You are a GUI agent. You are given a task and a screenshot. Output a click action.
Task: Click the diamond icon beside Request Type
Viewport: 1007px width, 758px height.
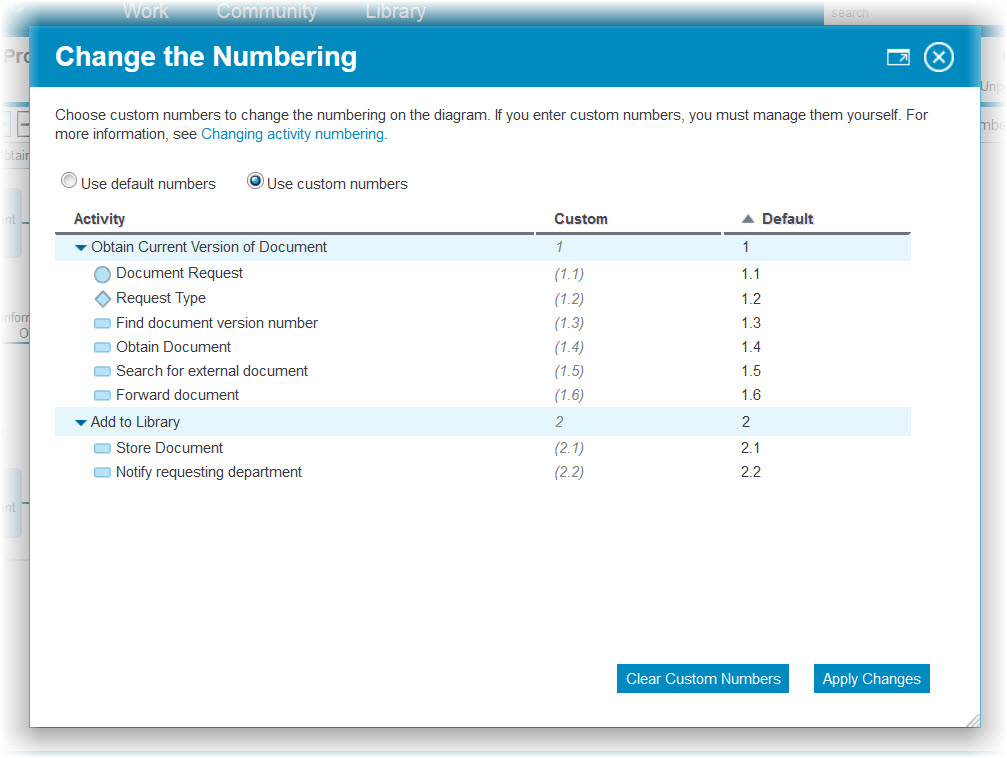tap(102, 299)
